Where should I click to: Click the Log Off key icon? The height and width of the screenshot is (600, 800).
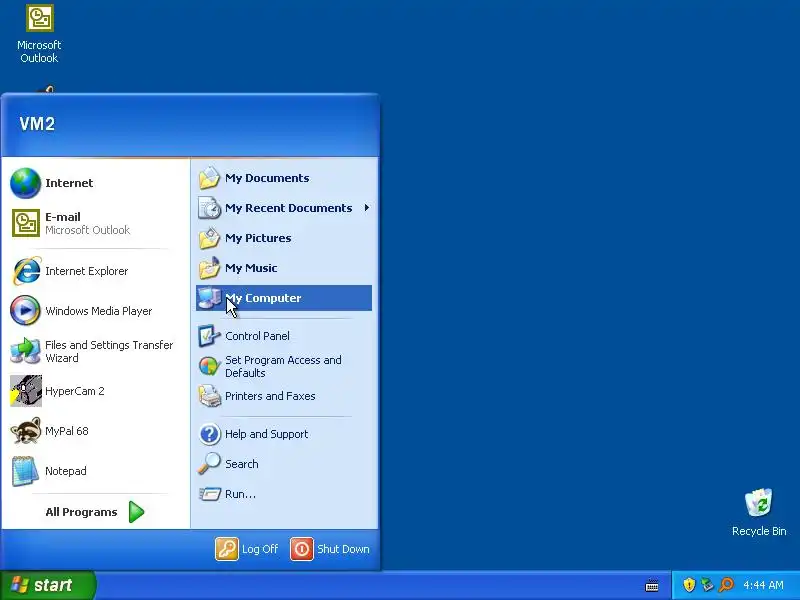(x=227, y=549)
